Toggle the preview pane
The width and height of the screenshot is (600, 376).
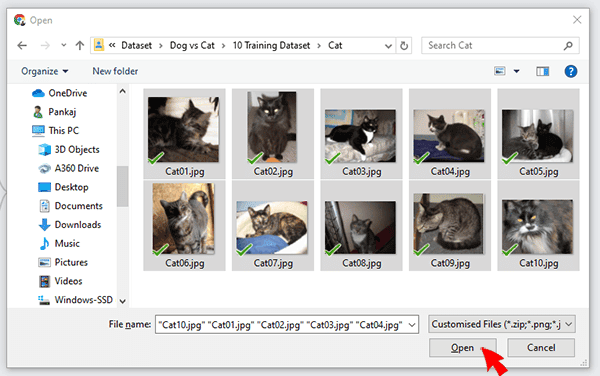point(542,71)
